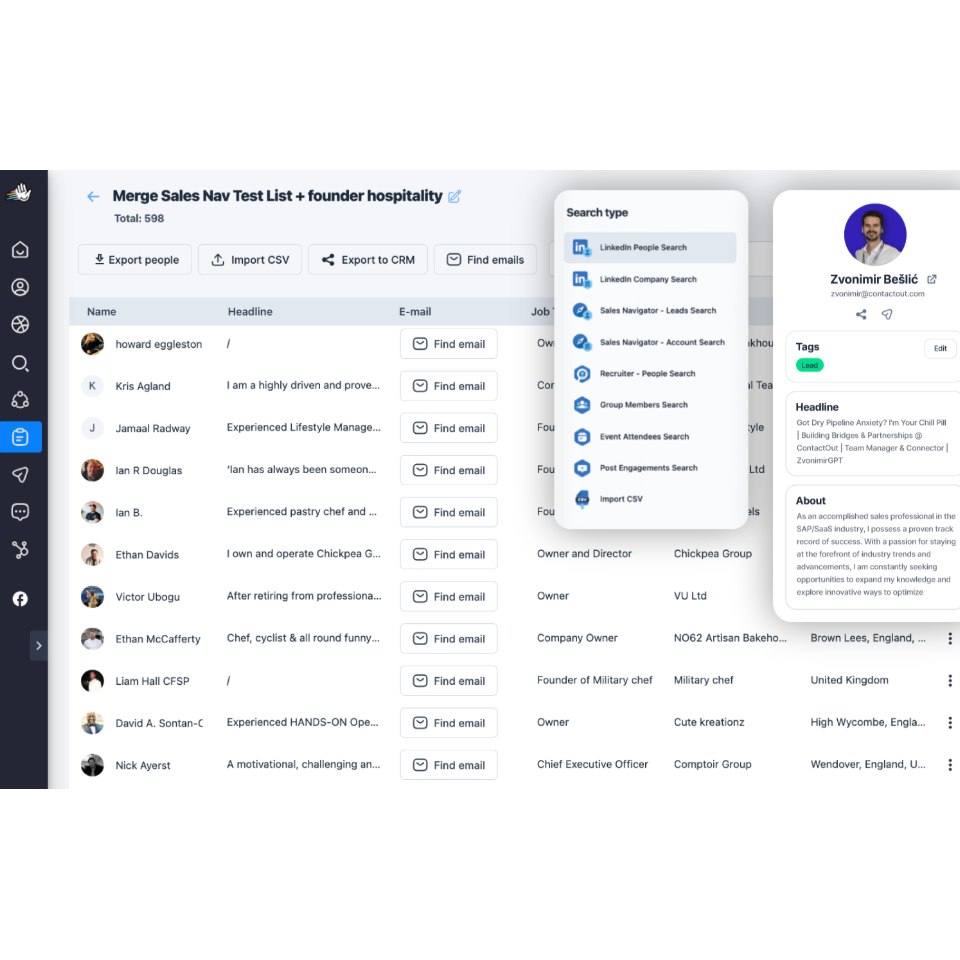Find email for Ian B.
960x960 pixels.
click(449, 512)
